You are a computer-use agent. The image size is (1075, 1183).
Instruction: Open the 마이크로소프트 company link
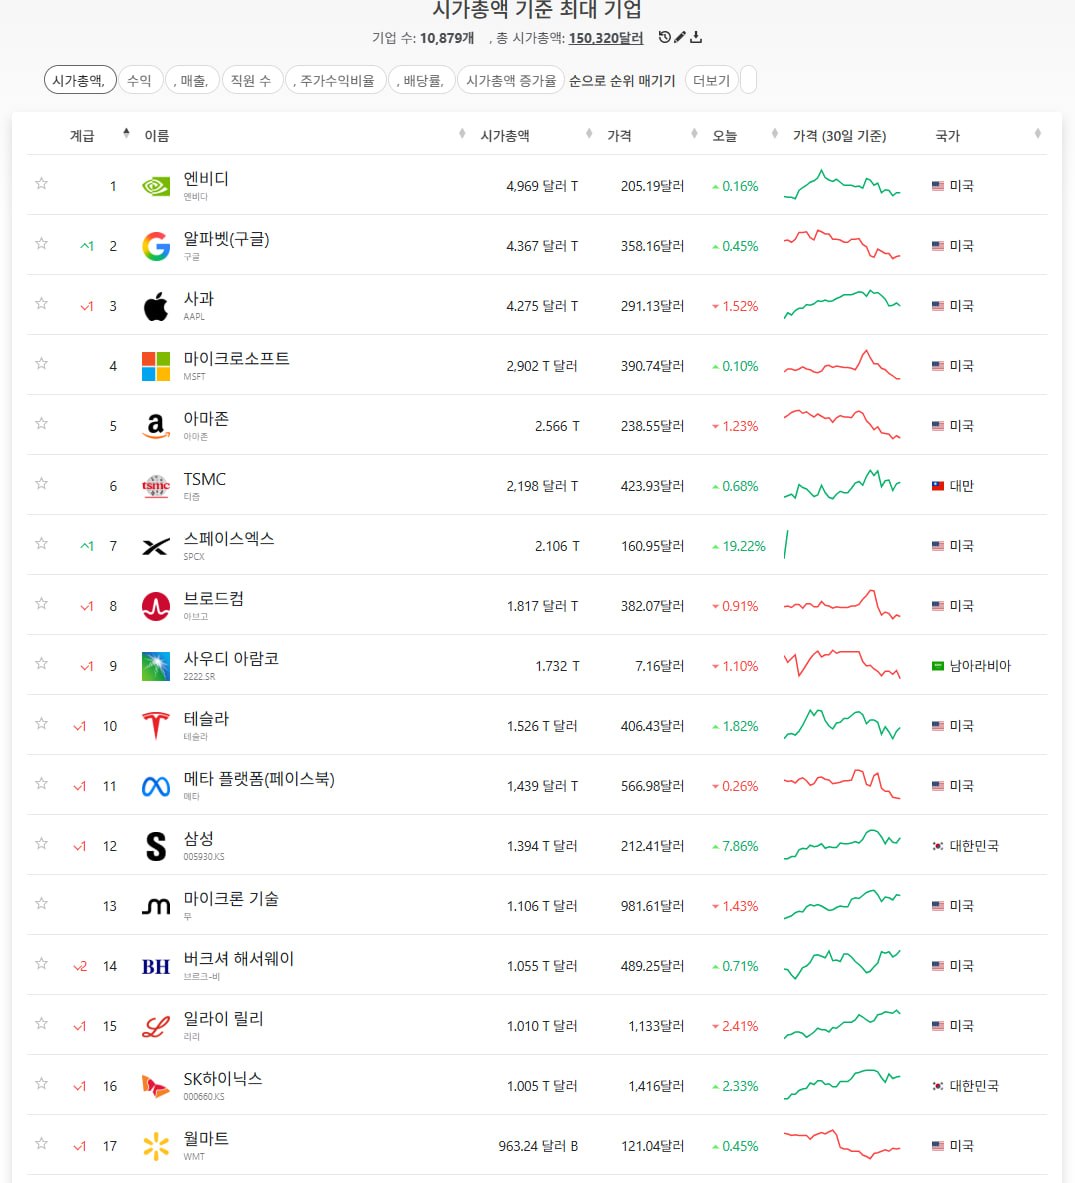click(236, 358)
